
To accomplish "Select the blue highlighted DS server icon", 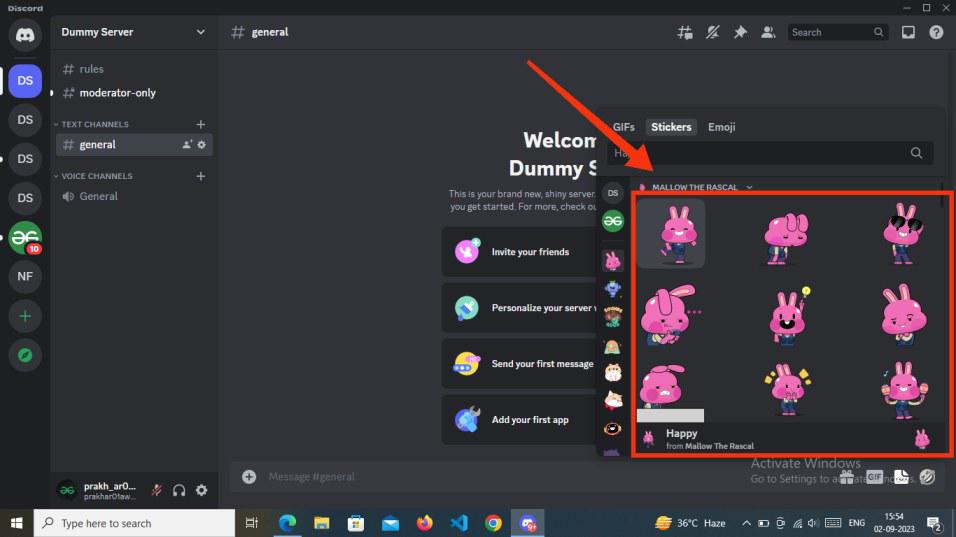I will pyautogui.click(x=25, y=80).
